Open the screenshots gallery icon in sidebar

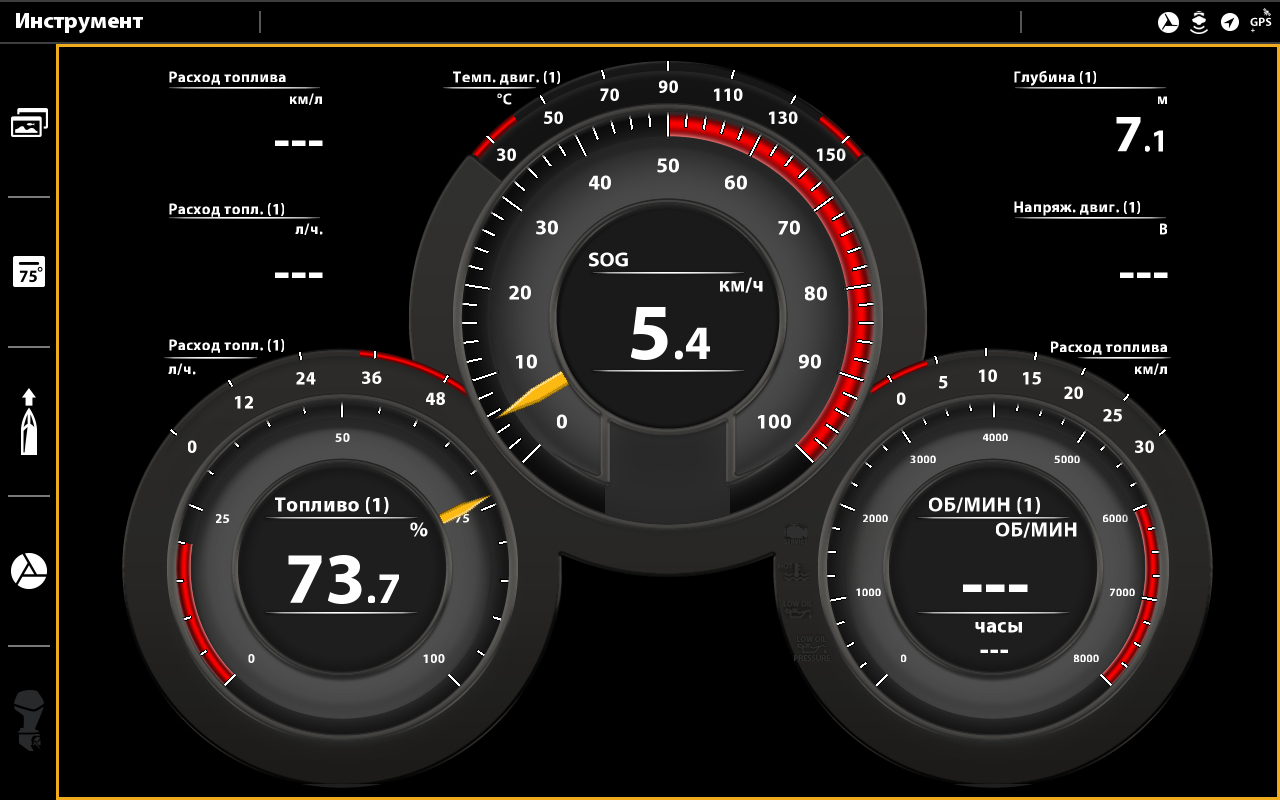pos(29,123)
